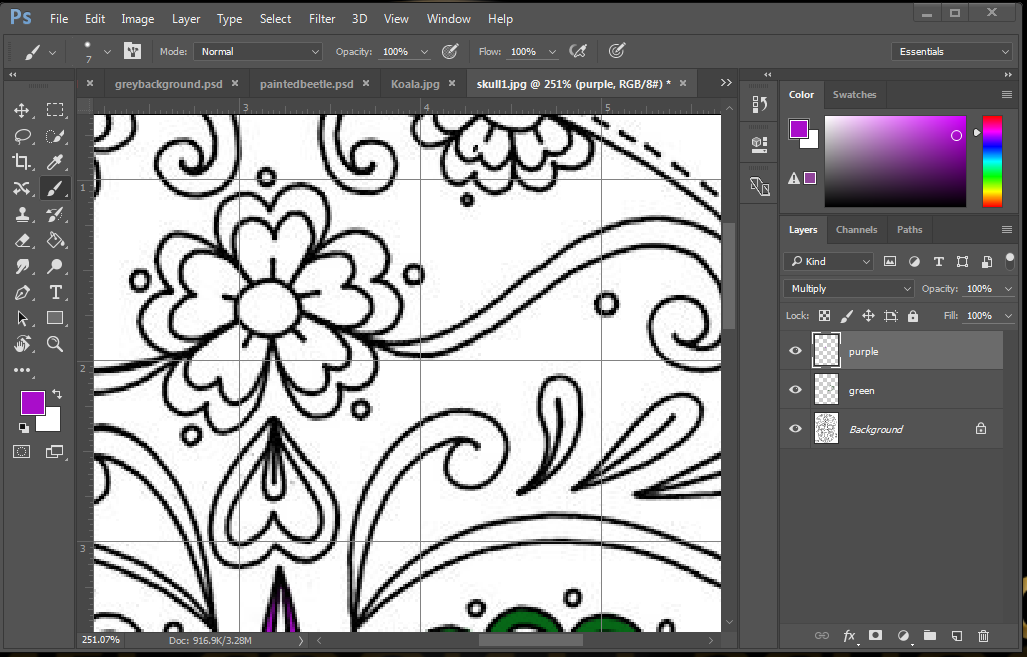Open the Filter menu
Image resolution: width=1027 pixels, height=657 pixels.
pyautogui.click(x=322, y=18)
